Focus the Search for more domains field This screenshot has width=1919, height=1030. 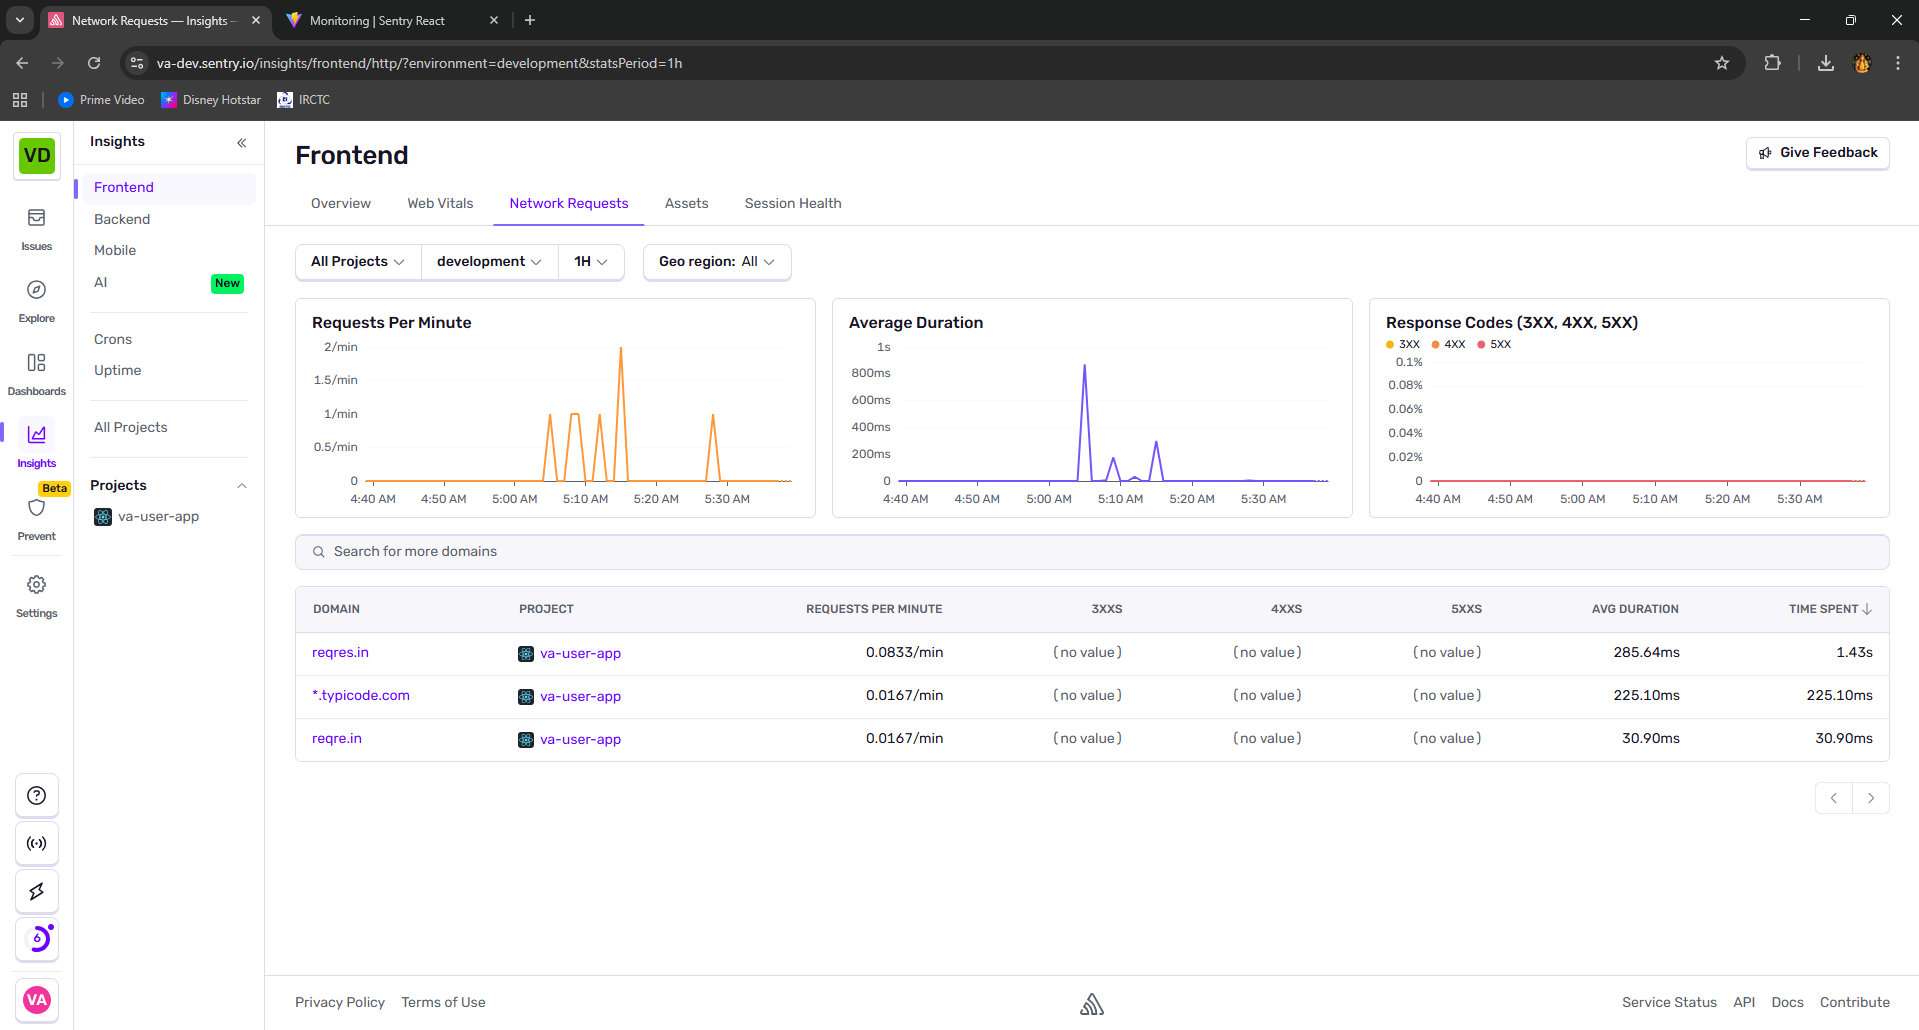click(x=1092, y=552)
